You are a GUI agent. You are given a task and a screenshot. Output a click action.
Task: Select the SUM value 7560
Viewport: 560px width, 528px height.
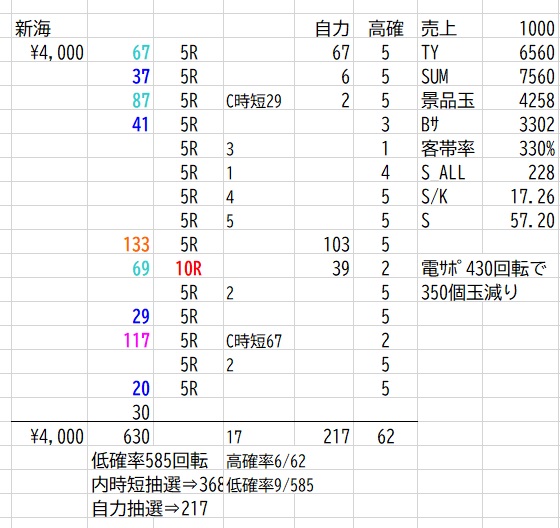tap(537, 76)
